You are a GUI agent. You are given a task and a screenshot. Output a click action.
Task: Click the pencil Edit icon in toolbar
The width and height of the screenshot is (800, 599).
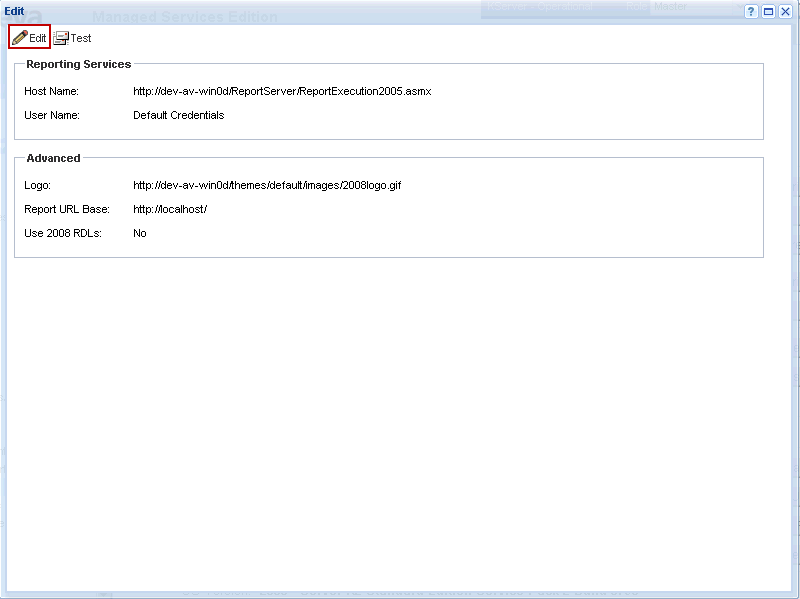click(20, 38)
